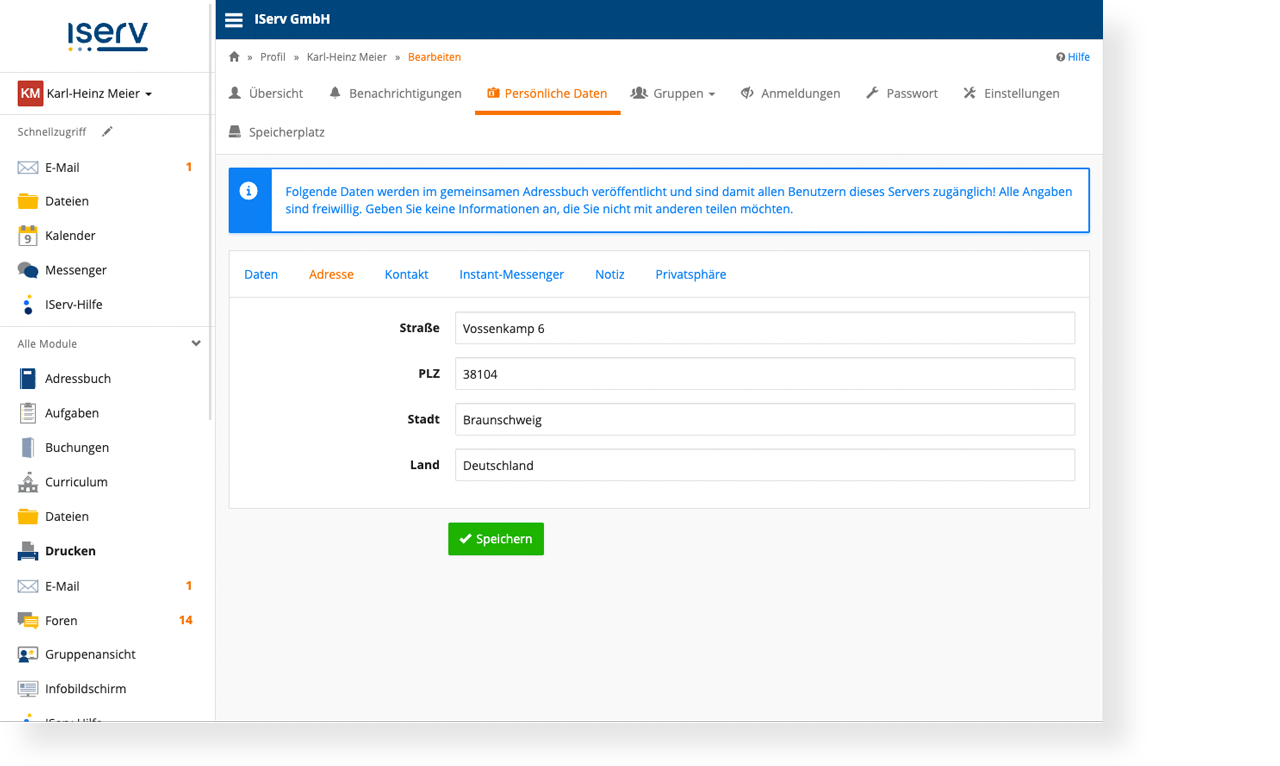
Task: Click the PLZ field containing 38104
Action: [x=764, y=374]
